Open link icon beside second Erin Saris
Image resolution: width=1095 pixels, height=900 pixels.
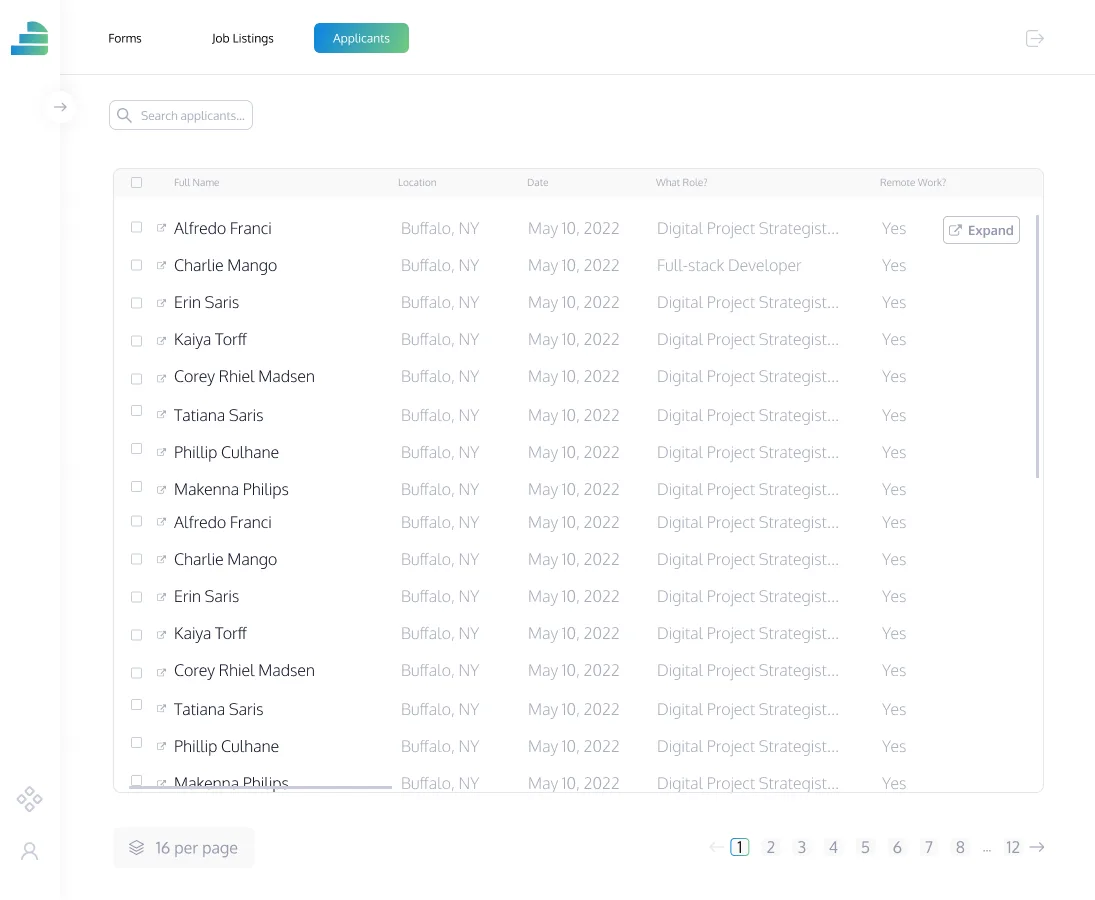pyautogui.click(x=161, y=597)
